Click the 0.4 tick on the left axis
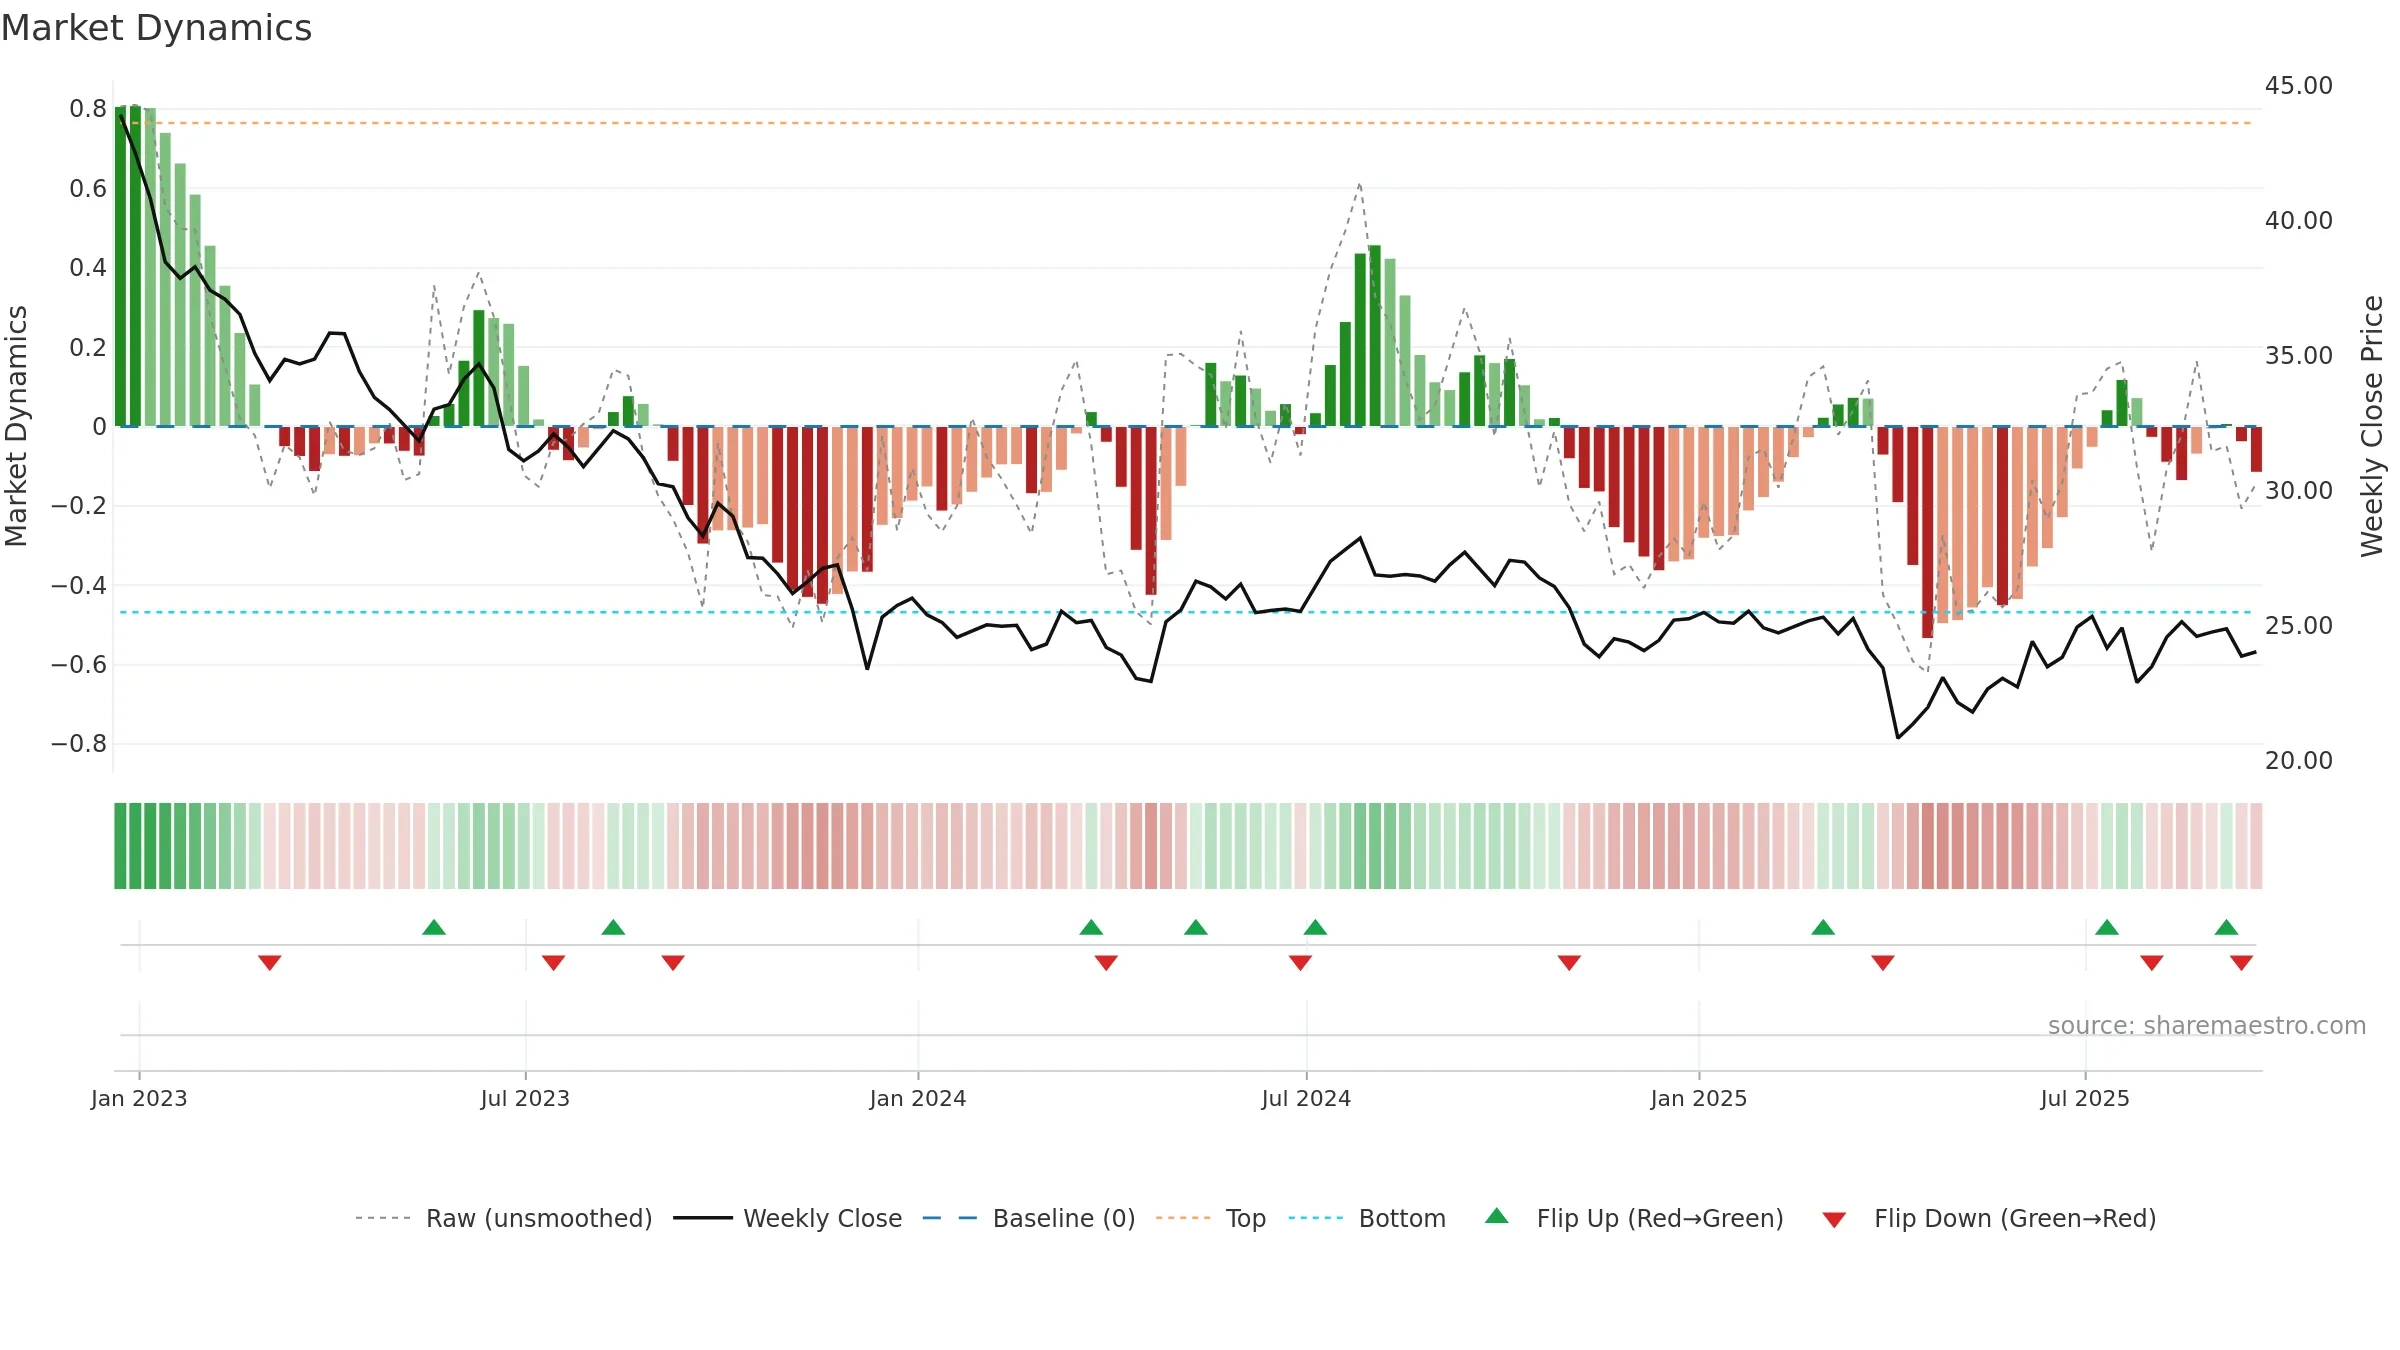This screenshot has width=2400, height=1350. 88,267
